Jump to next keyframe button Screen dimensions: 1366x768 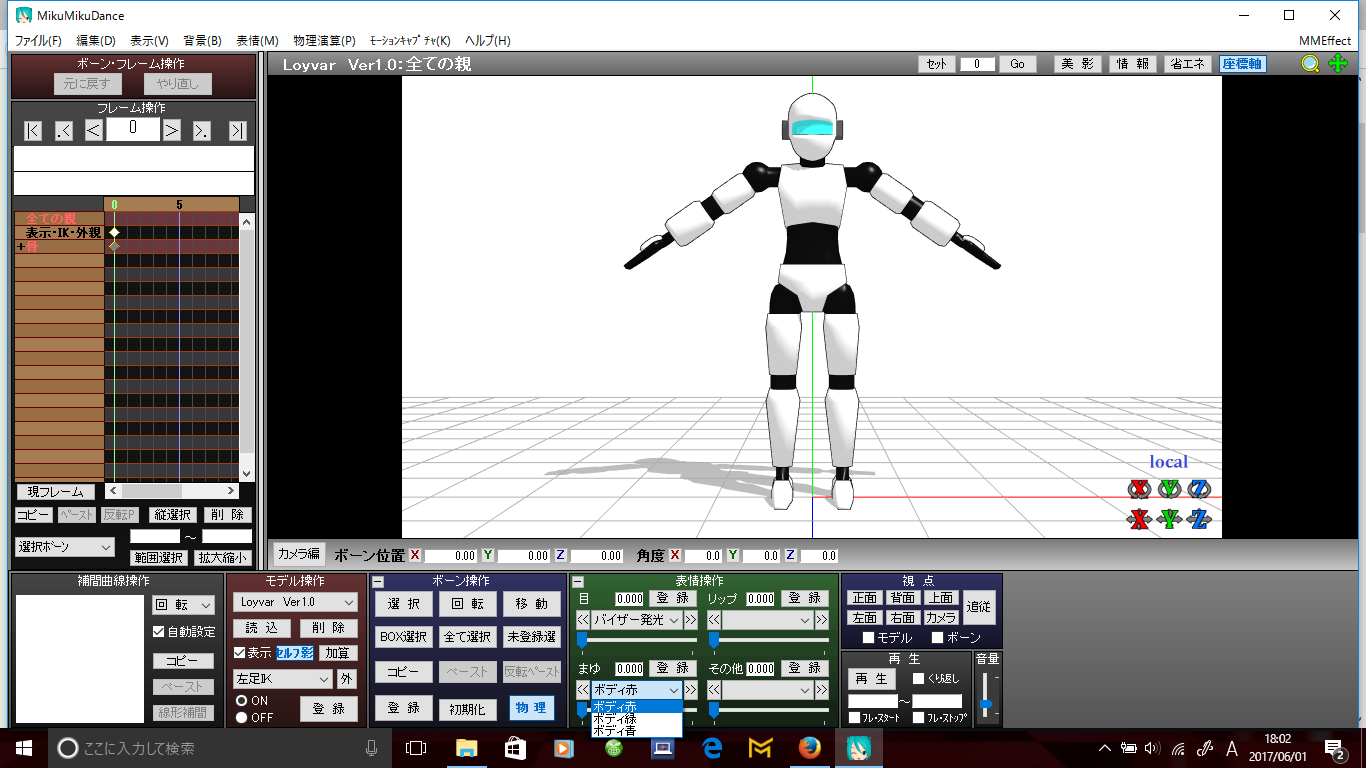click(202, 130)
